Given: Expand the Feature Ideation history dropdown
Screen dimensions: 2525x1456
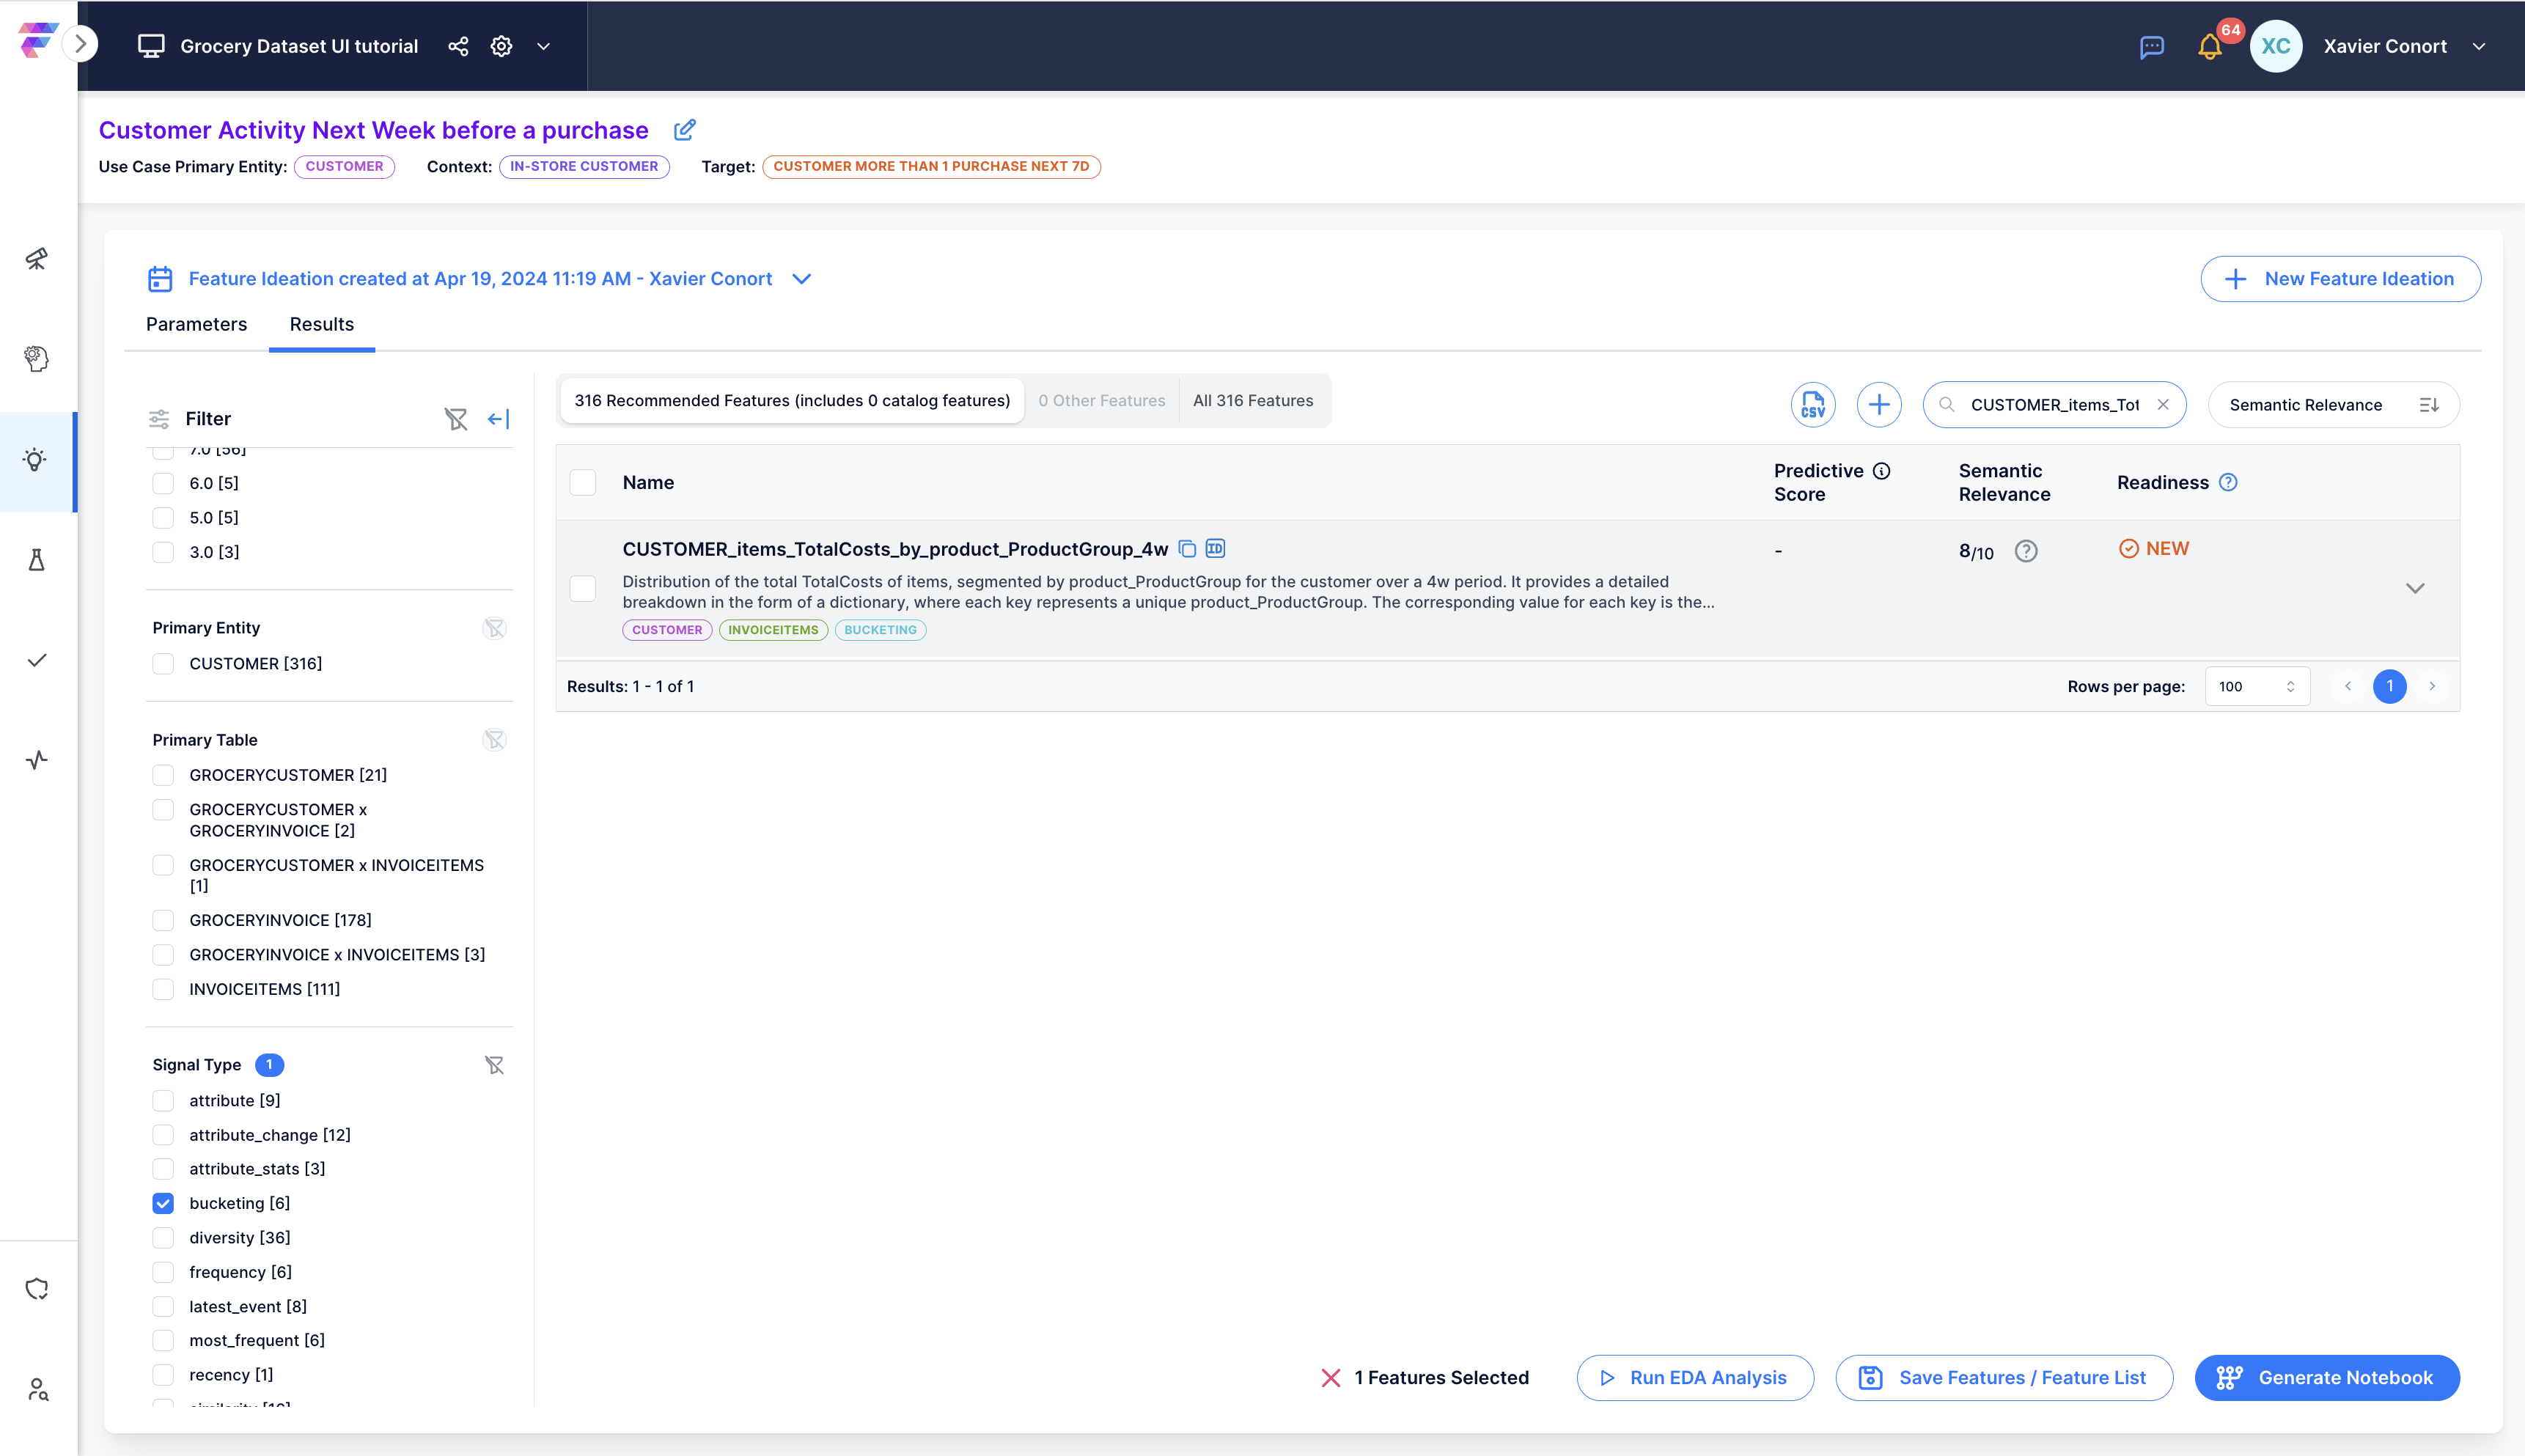Looking at the screenshot, I should 801,279.
